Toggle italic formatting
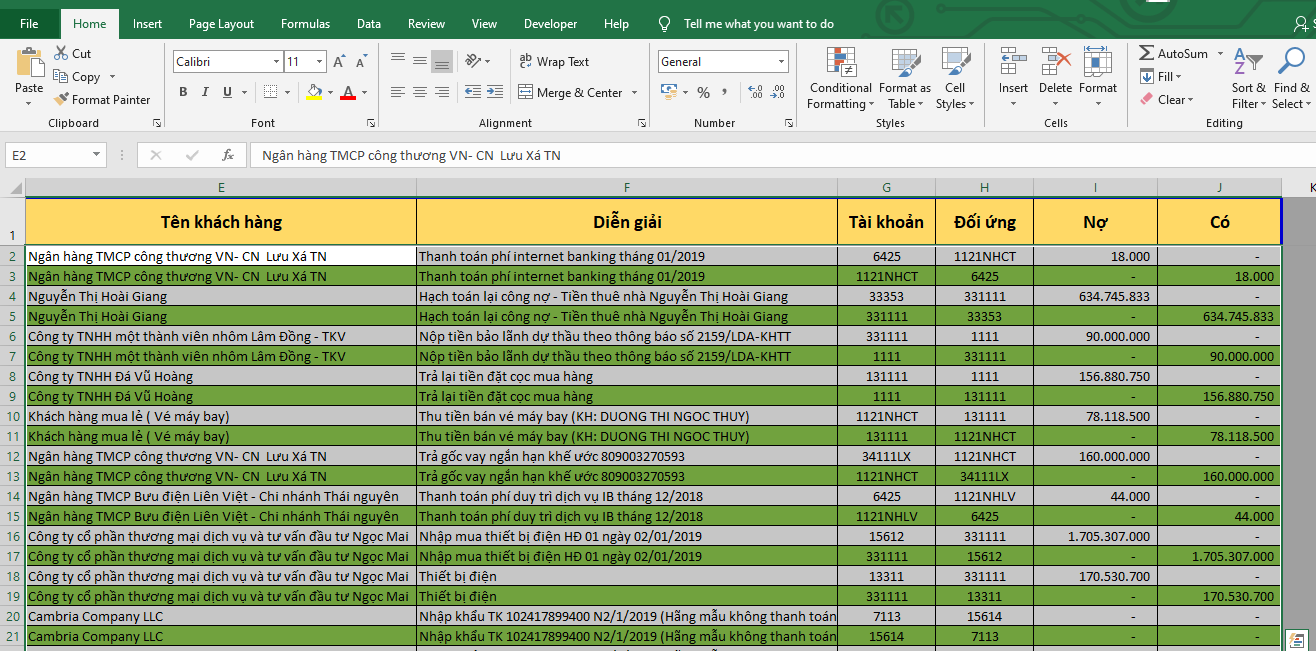This screenshot has width=1316, height=651. (x=205, y=93)
